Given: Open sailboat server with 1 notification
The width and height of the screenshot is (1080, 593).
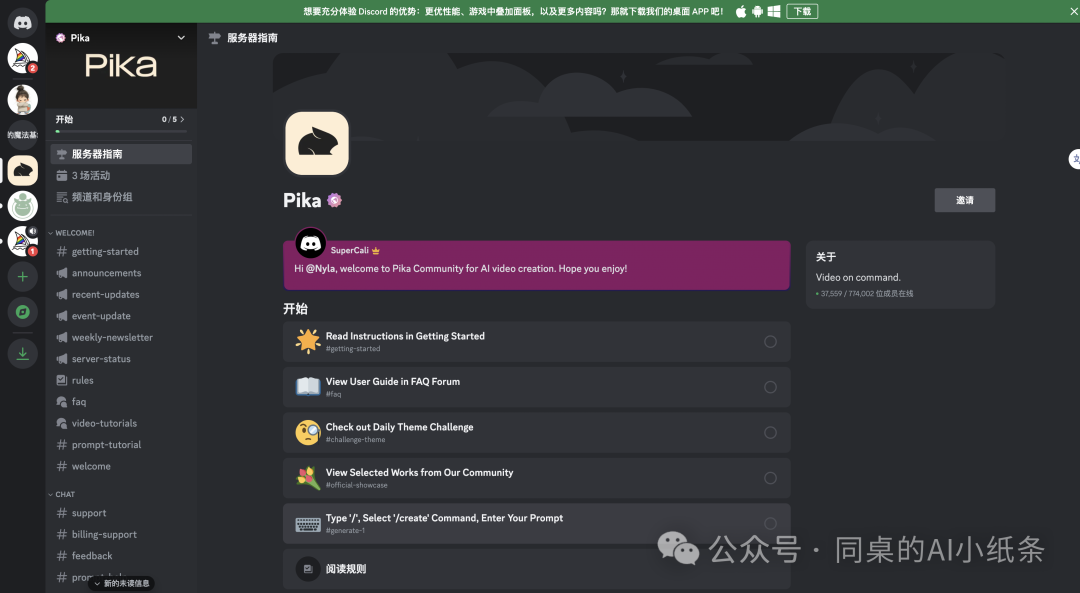Looking at the screenshot, I should [x=23, y=241].
